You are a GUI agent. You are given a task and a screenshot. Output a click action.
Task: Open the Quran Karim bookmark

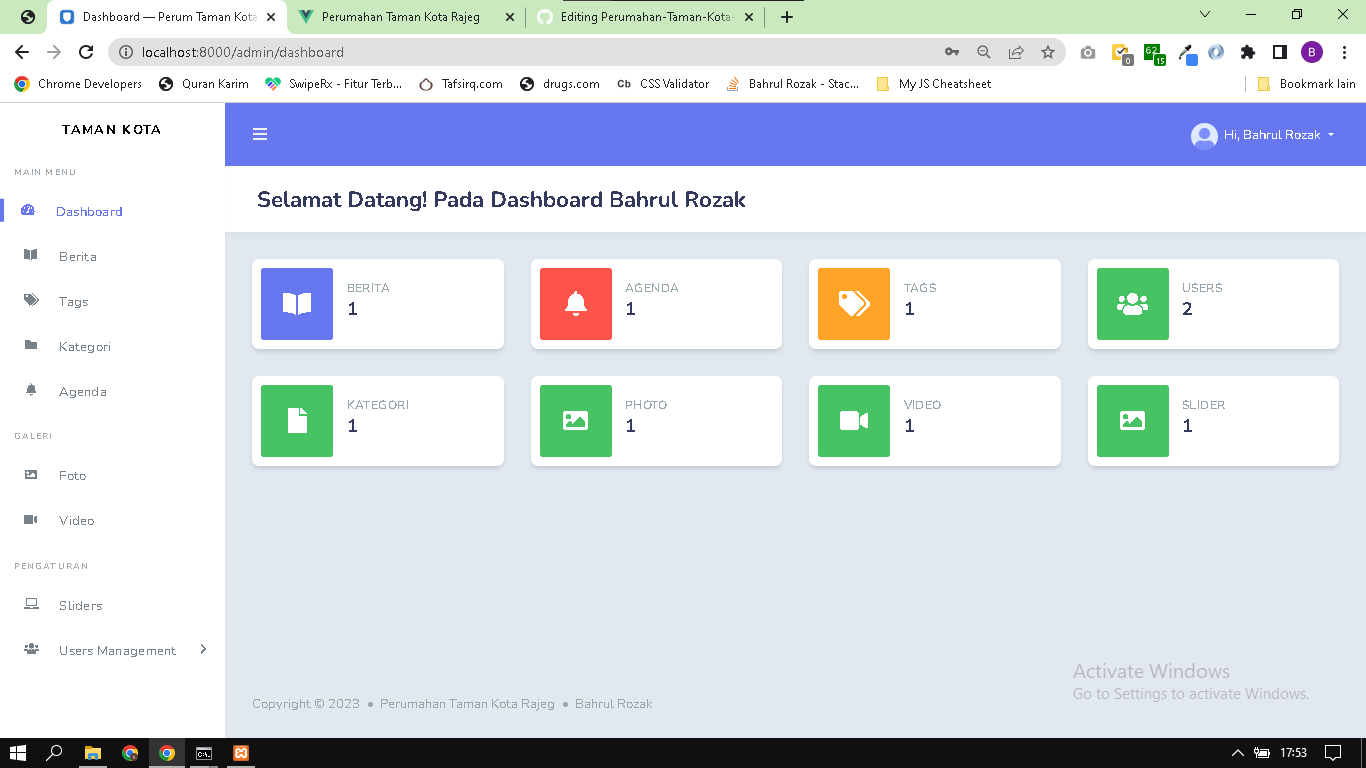click(204, 84)
